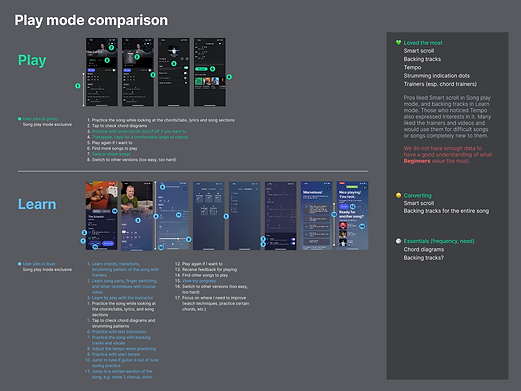521x391 pixels.
Task: Open the third Play phone mockup with toggles
Action: point(174,72)
